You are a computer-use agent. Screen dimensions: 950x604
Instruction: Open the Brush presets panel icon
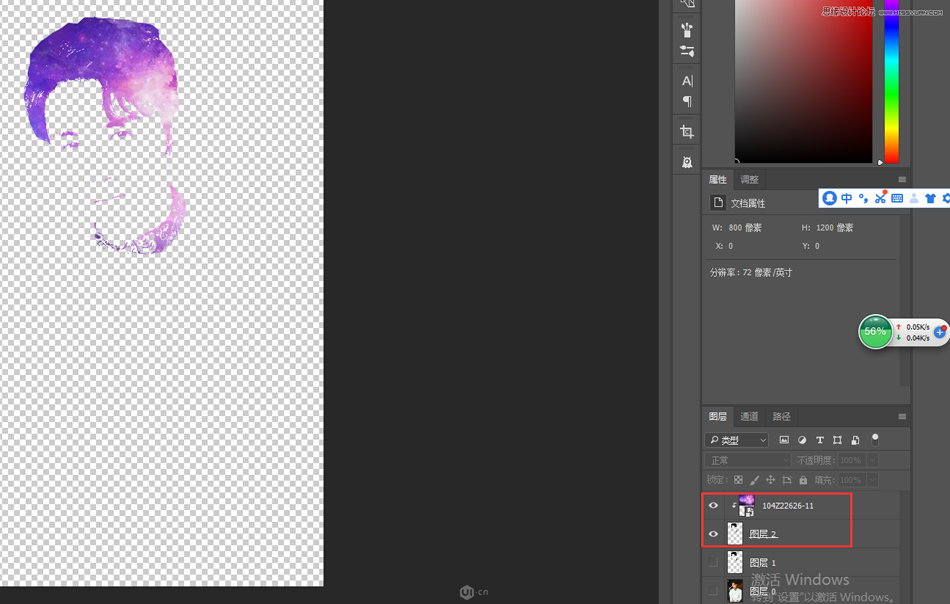pyautogui.click(x=686, y=29)
